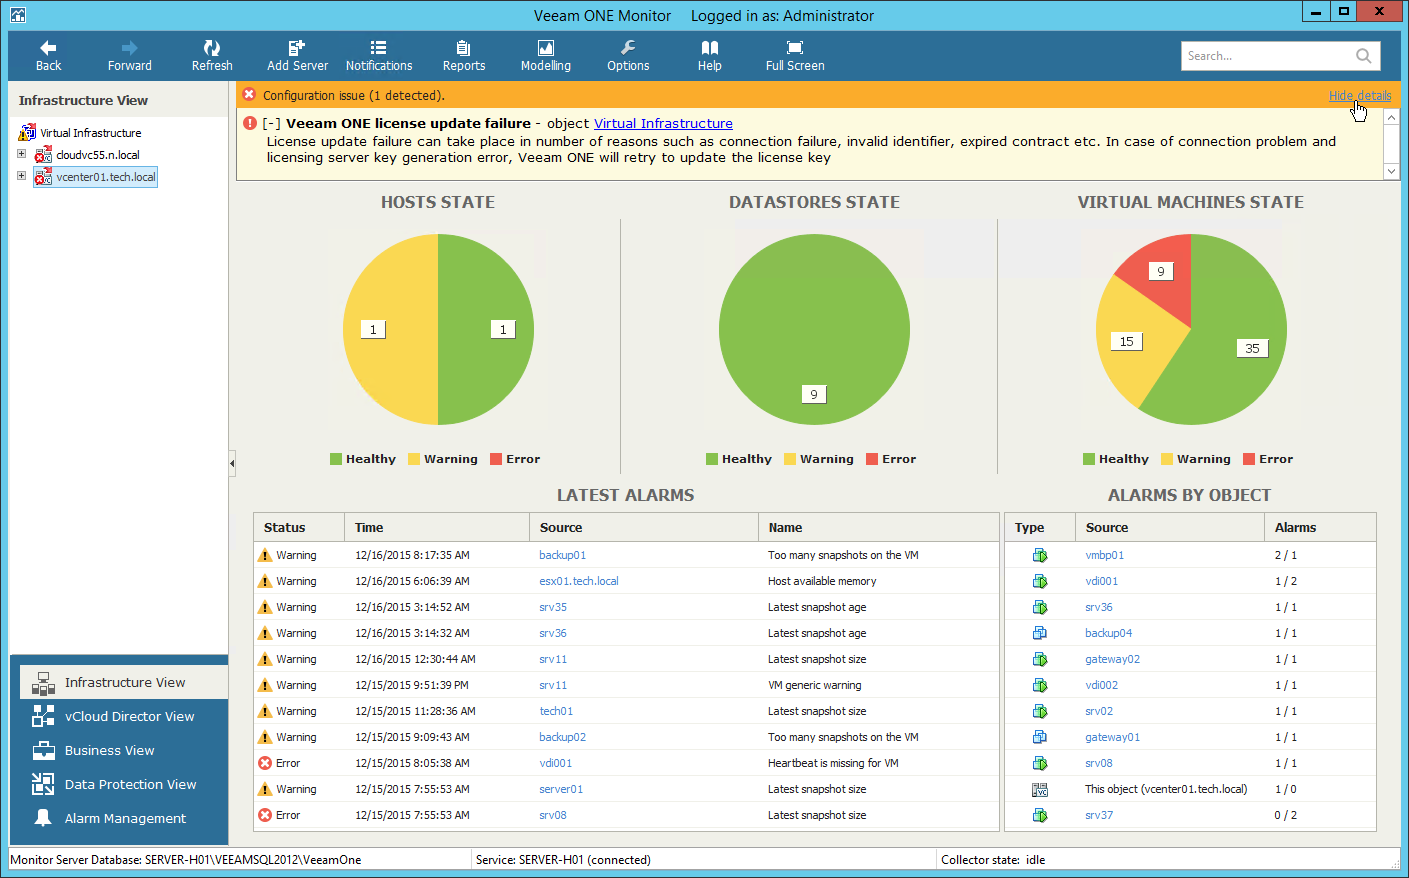Select Virtual Infrastructure tree root

point(90,133)
